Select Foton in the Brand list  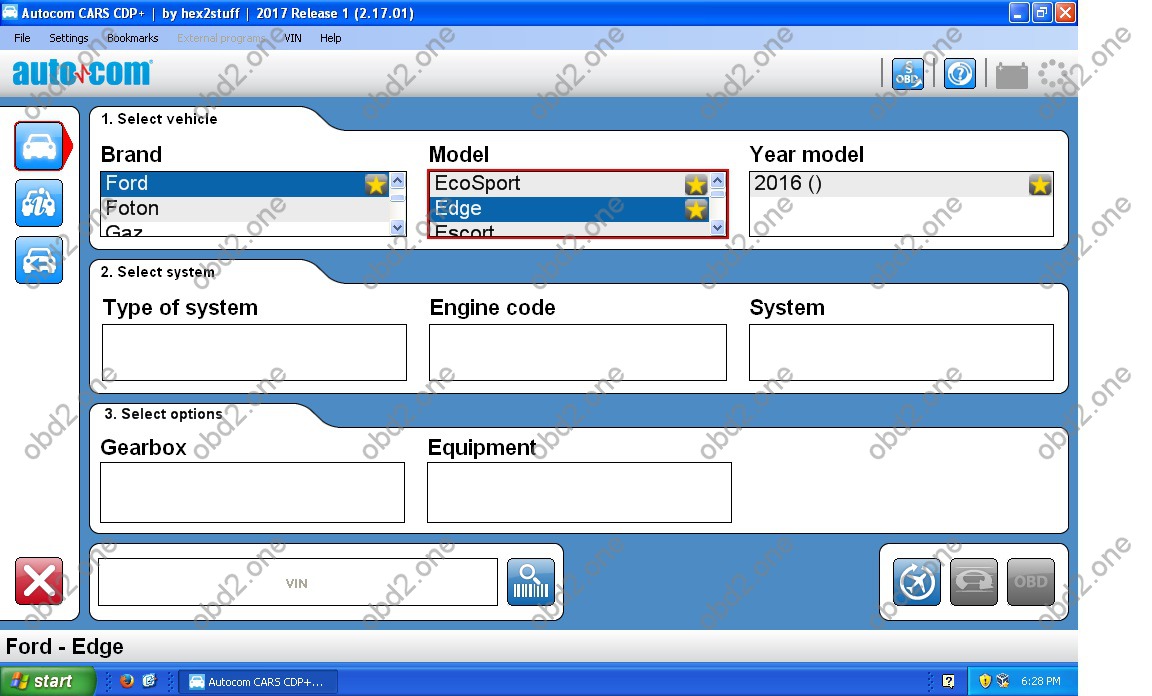tap(245, 209)
